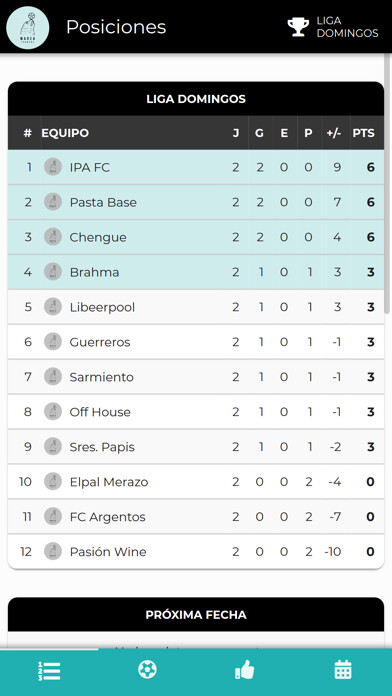This screenshot has height=696, width=392.
Task: Select Libeerpool in the standings
Action: tap(102, 307)
